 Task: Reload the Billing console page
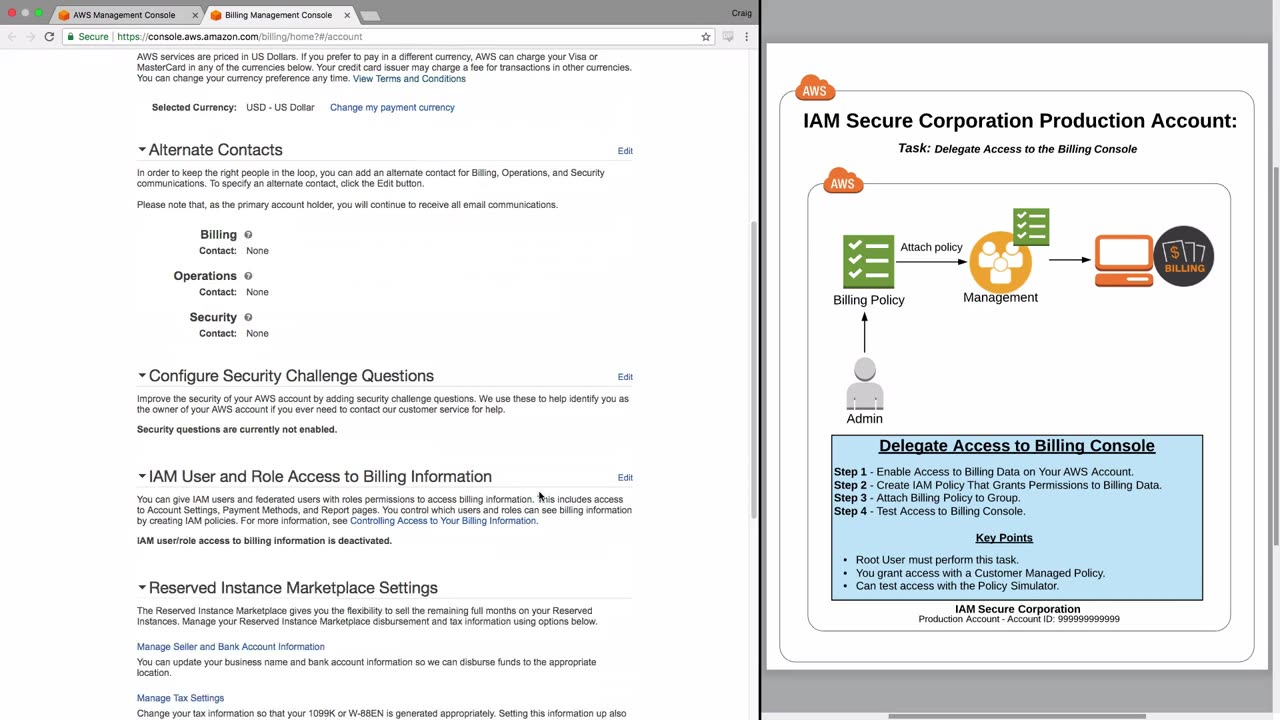[49, 36]
